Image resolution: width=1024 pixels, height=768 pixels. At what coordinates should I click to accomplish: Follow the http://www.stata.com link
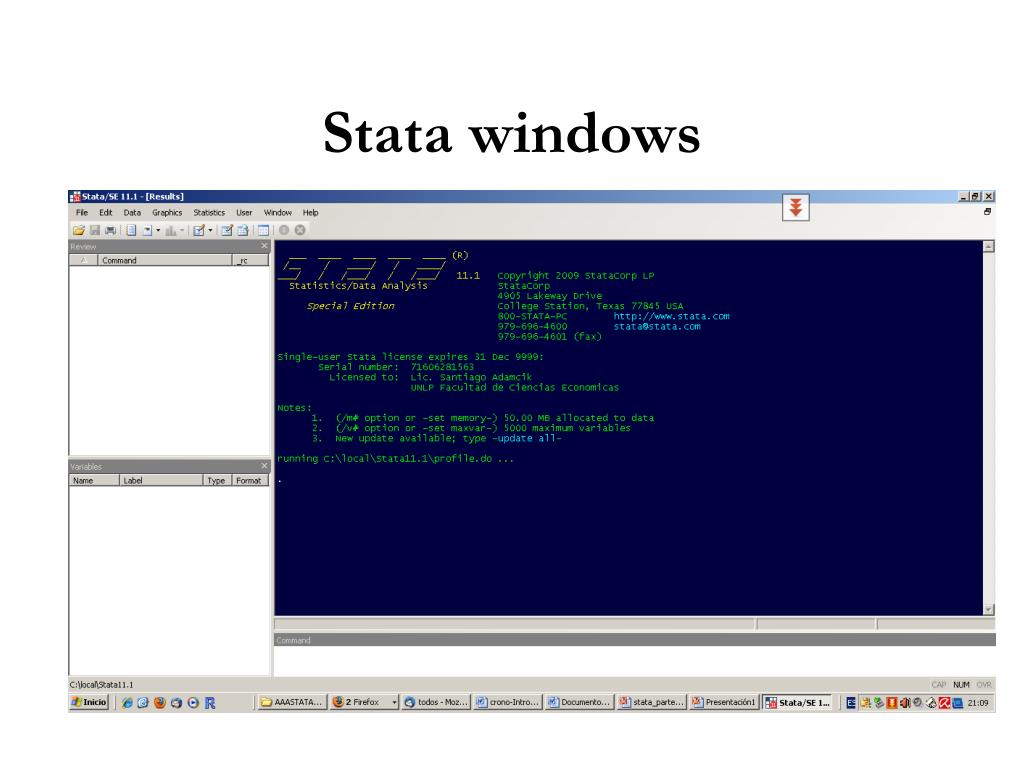[671, 316]
